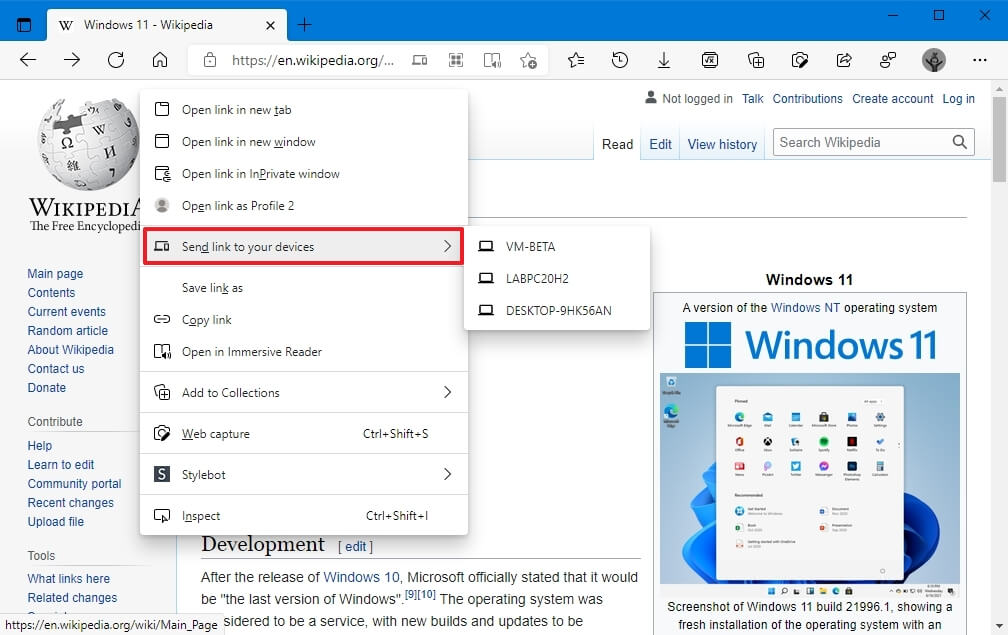Open a new tab with plus button
Screen dimensions: 1008x635
(x=305, y=25)
